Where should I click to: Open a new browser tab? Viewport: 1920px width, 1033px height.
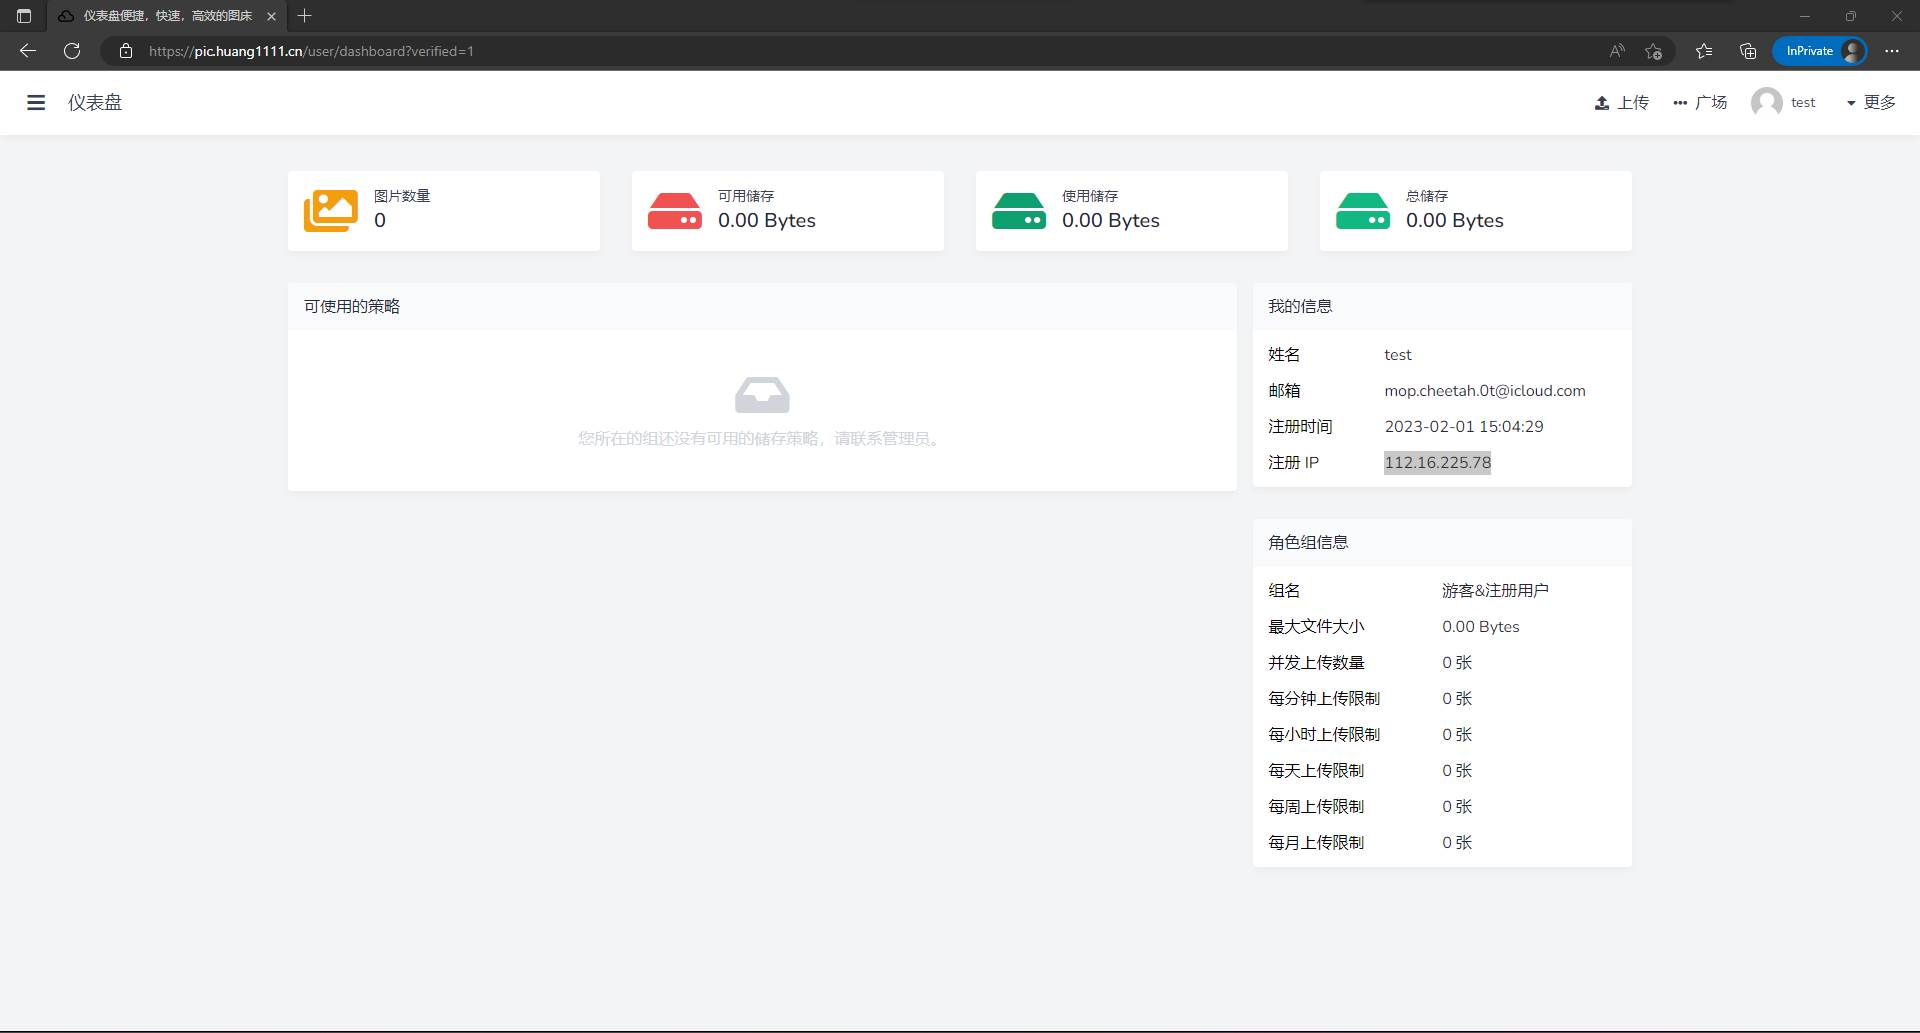tap(305, 16)
